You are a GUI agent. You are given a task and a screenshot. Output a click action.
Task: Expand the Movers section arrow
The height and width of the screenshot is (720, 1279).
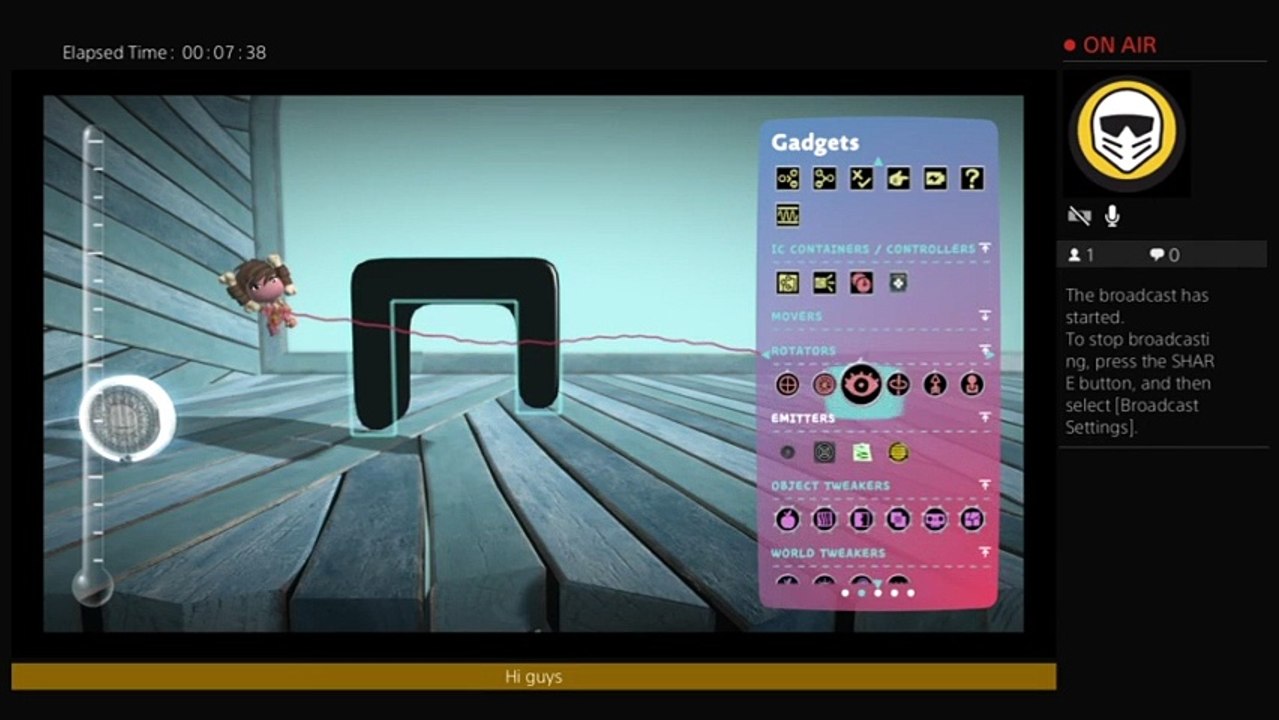click(985, 316)
